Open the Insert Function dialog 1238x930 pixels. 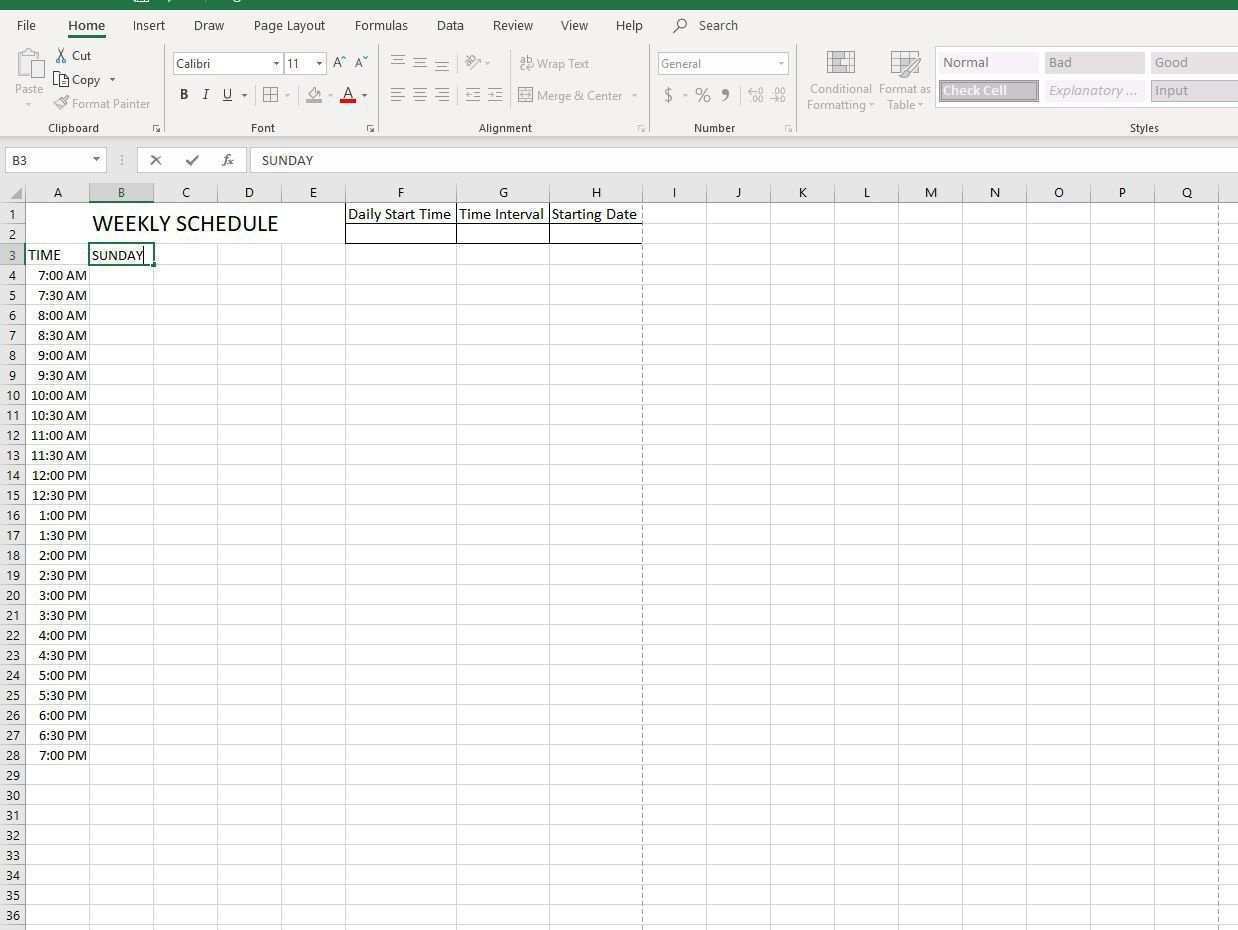point(228,160)
